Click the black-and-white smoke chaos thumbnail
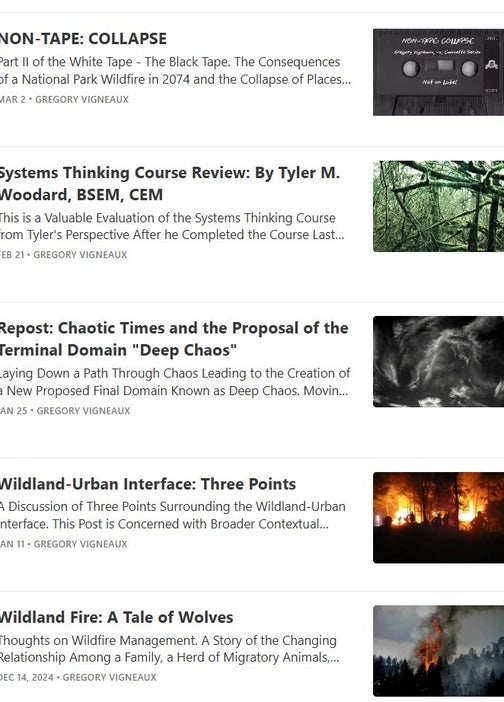The height and width of the screenshot is (702, 504). (438, 361)
